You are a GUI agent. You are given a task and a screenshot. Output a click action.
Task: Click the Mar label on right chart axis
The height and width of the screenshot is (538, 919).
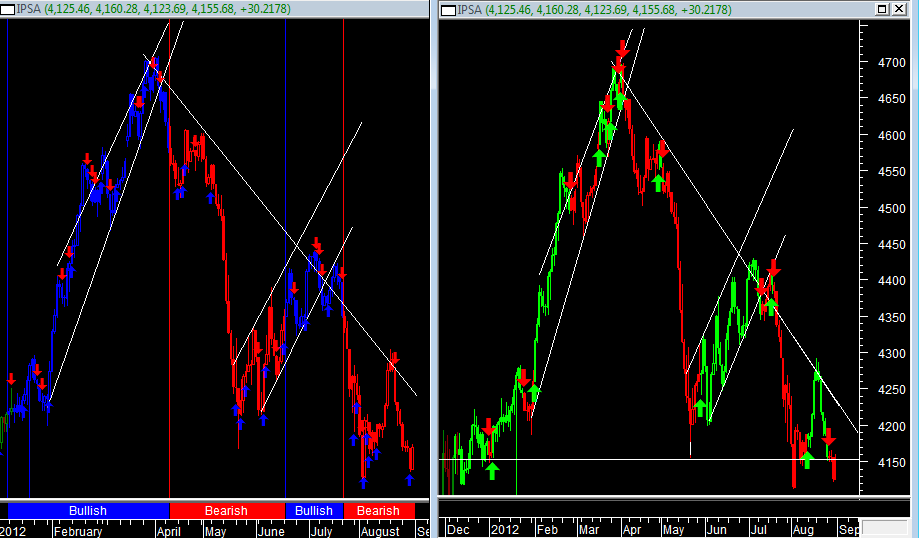(590, 530)
